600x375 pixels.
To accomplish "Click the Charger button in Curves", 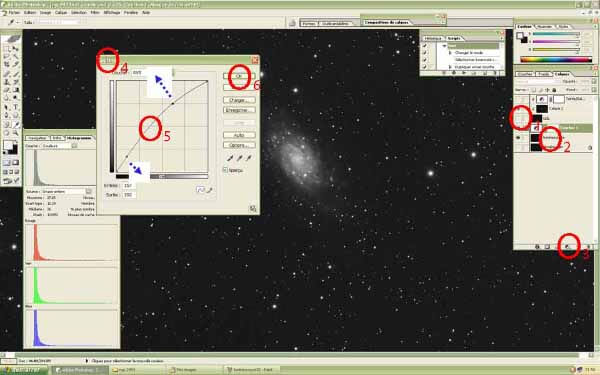I will point(239,100).
